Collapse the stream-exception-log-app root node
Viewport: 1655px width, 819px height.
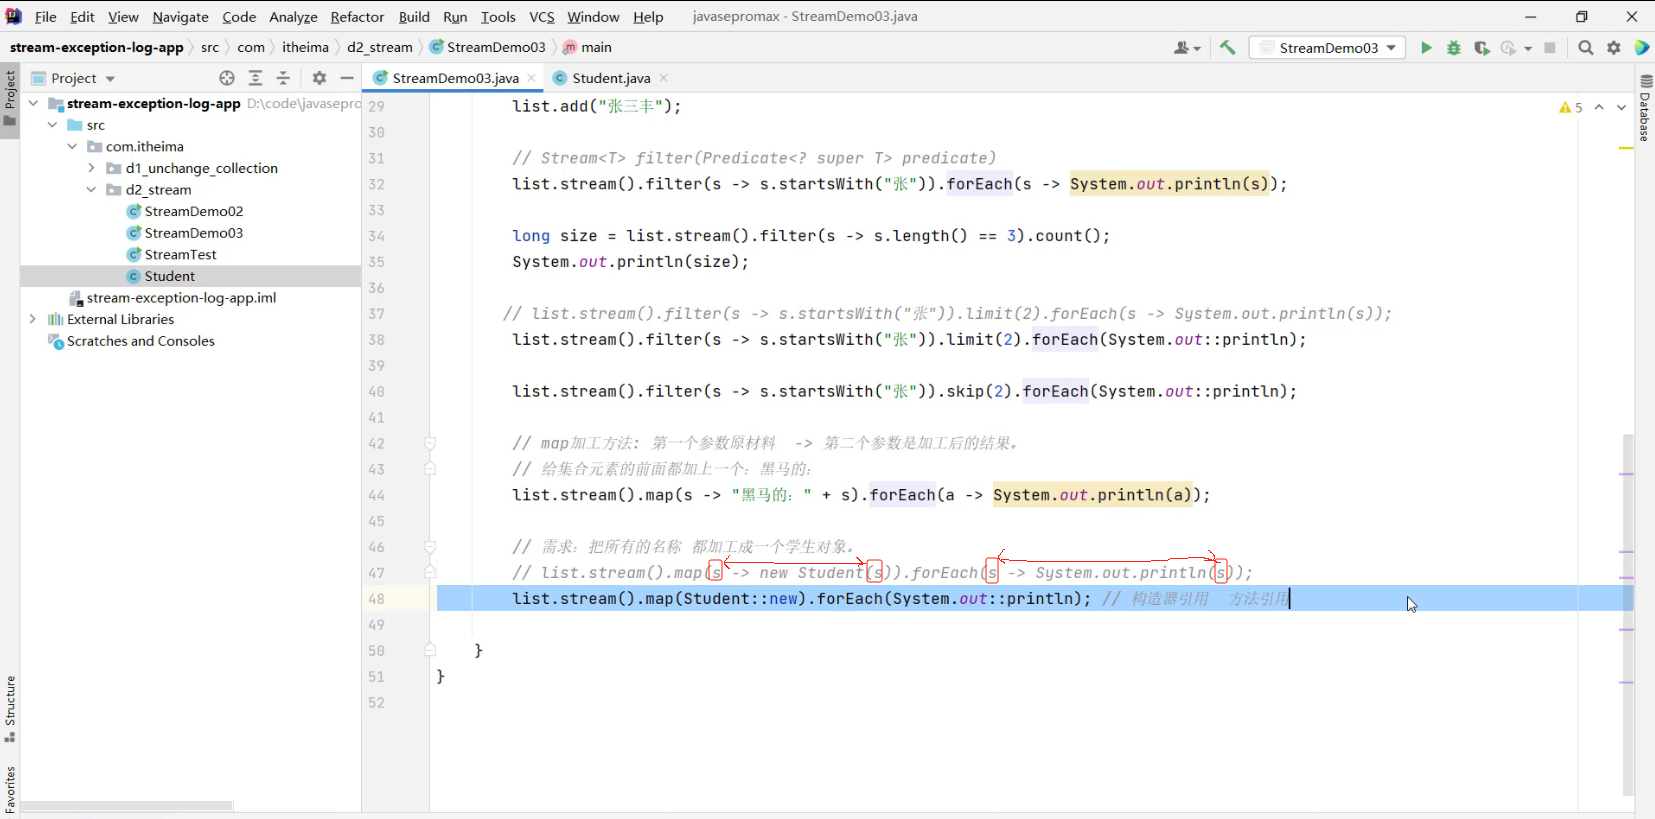click(x=33, y=103)
